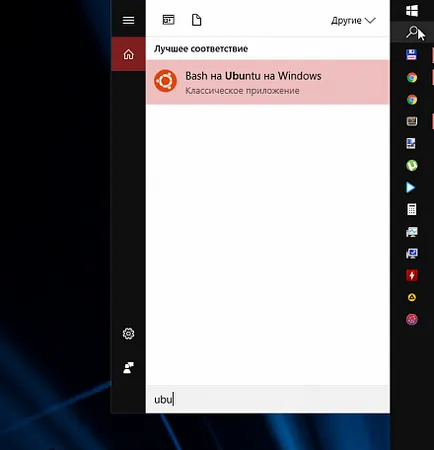Click the Ubuntu orange logo icon
This screenshot has height=450, width=434.
(165, 81)
